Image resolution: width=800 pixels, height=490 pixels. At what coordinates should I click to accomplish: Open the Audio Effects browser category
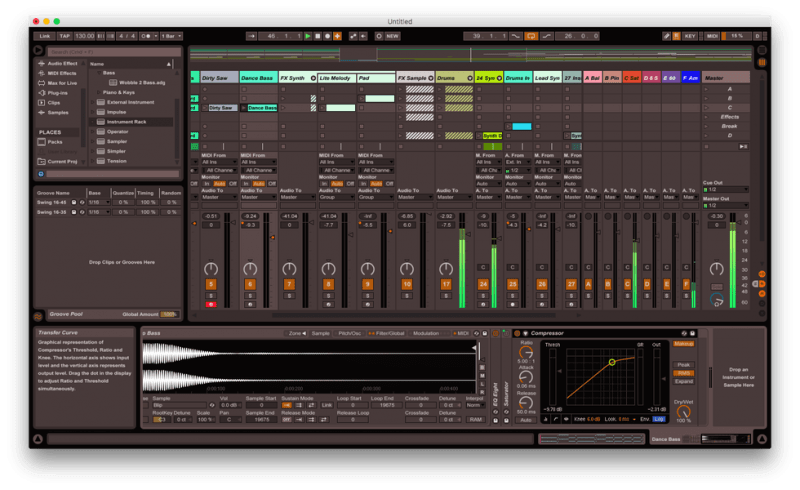(62, 64)
